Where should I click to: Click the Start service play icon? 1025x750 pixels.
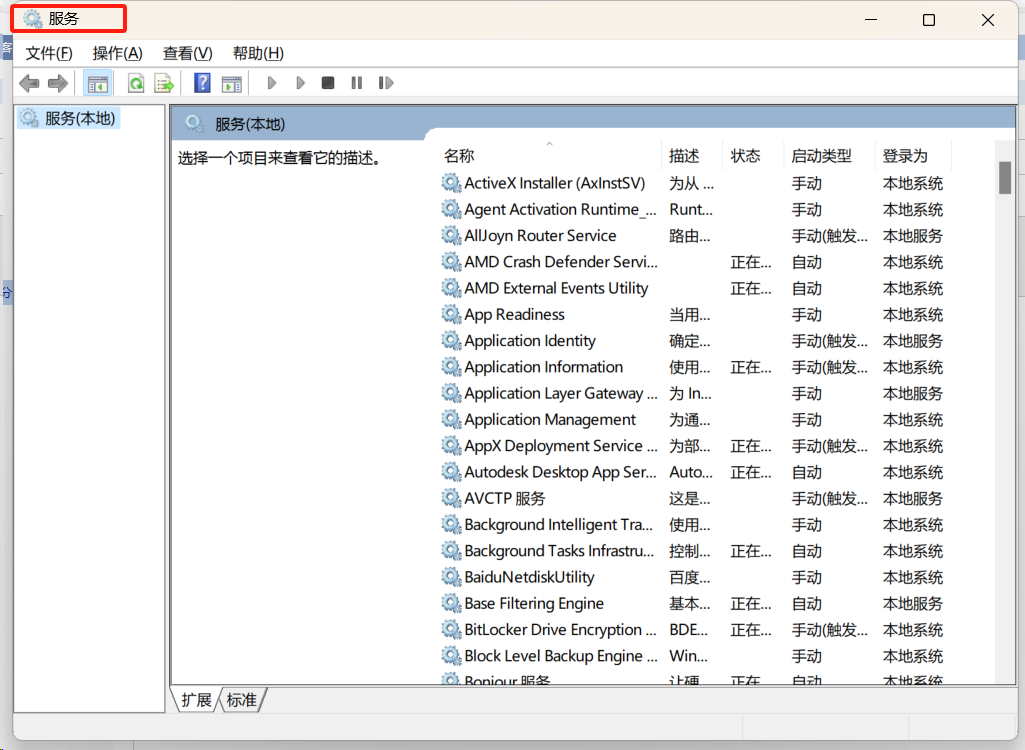click(x=272, y=83)
